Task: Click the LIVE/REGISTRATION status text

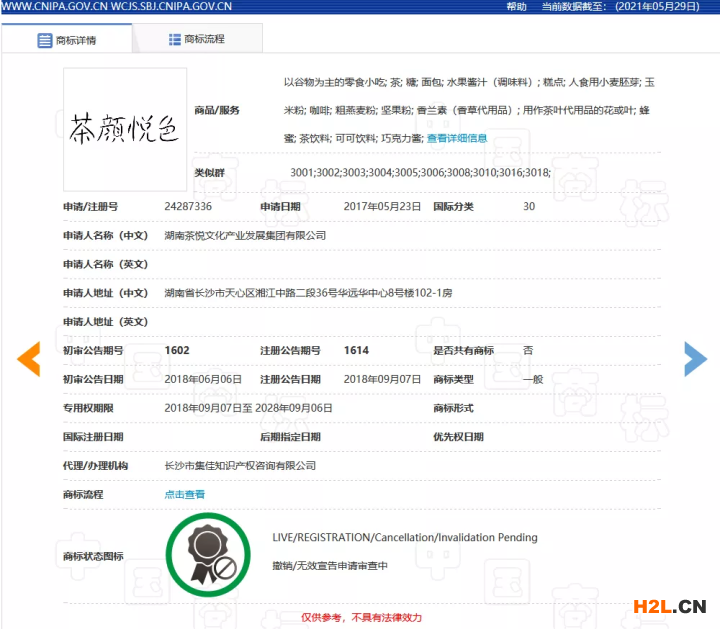Action: point(404,537)
